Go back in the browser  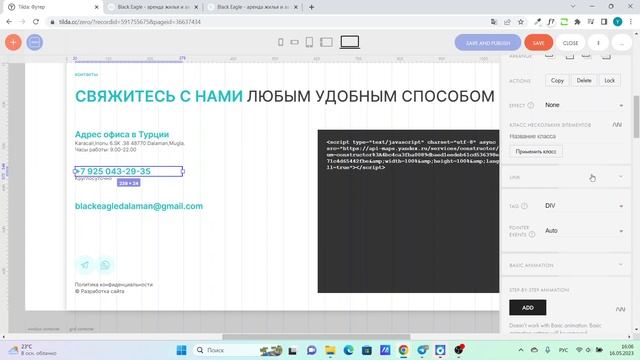point(9,22)
